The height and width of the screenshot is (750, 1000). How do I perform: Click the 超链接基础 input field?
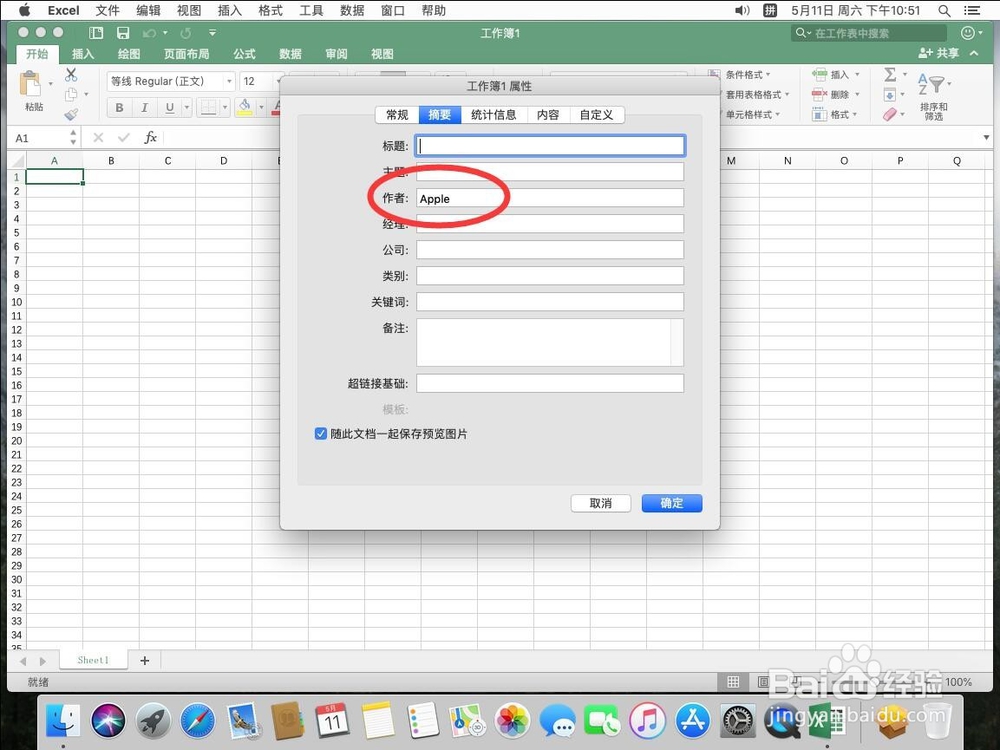pos(550,383)
